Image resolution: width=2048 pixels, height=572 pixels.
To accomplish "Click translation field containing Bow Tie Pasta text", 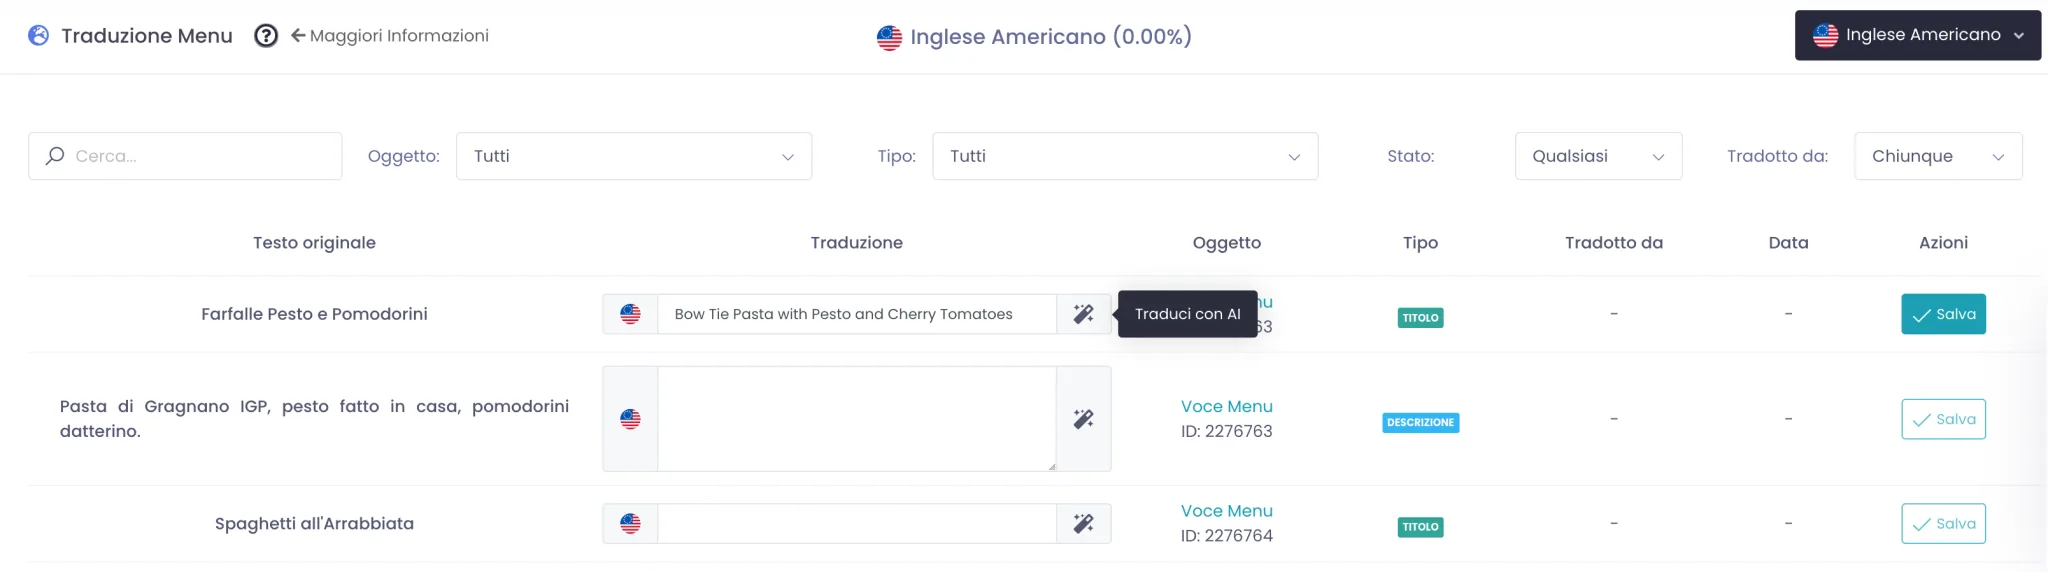I will point(857,314).
